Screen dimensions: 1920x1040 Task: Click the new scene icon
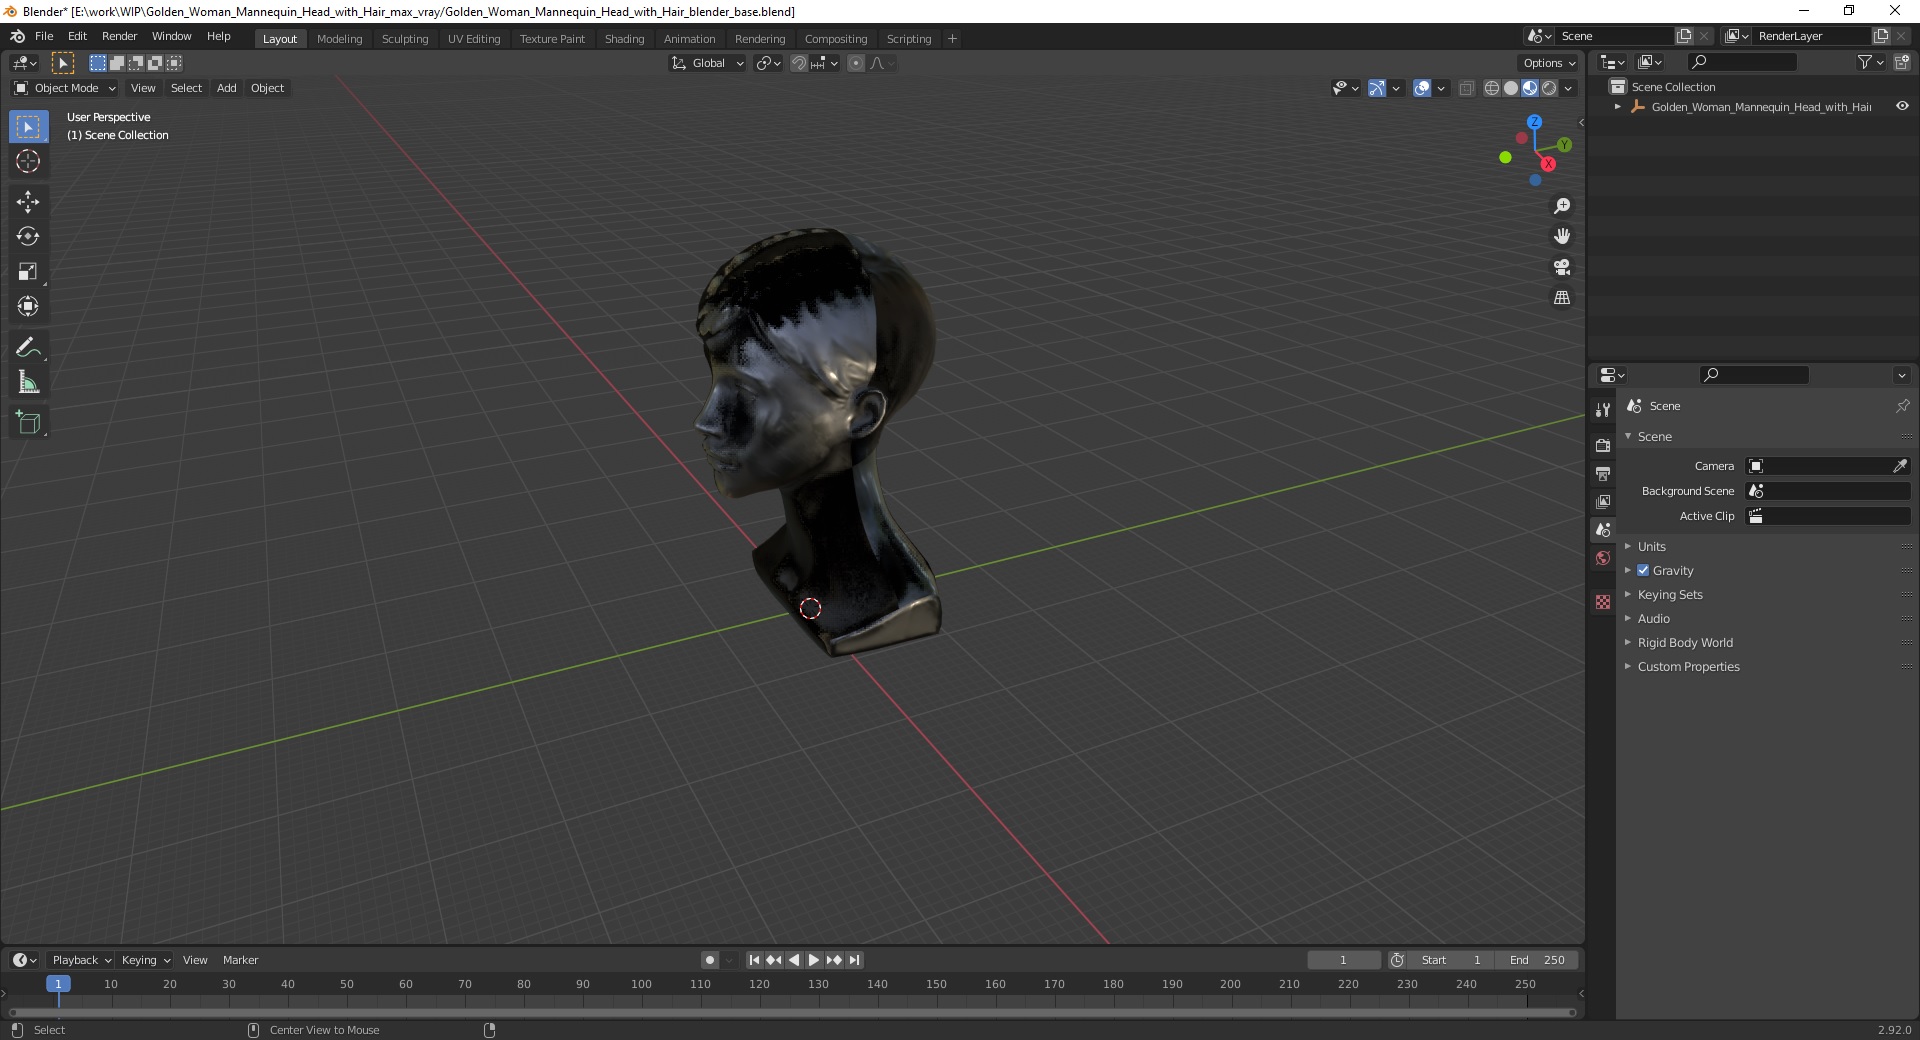[x=1684, y=36]
